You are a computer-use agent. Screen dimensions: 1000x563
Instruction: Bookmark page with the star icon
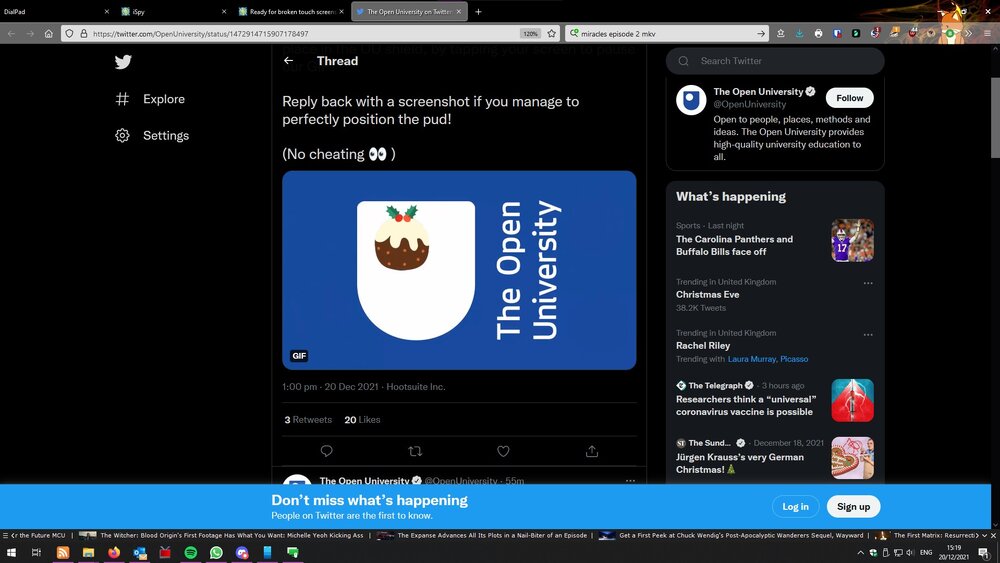(552, 33)
